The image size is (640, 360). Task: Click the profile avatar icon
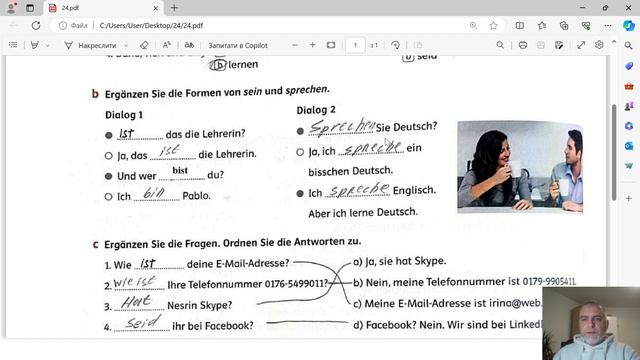tap(11, 8)
